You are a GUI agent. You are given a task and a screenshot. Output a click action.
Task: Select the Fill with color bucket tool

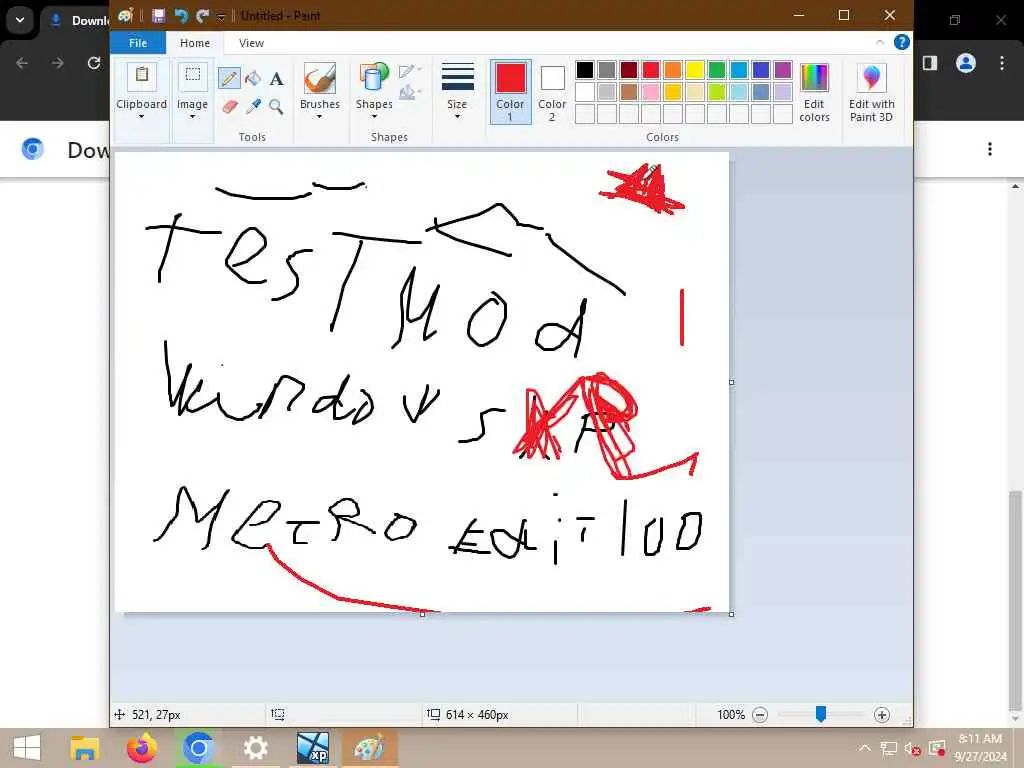coord(253,79)
